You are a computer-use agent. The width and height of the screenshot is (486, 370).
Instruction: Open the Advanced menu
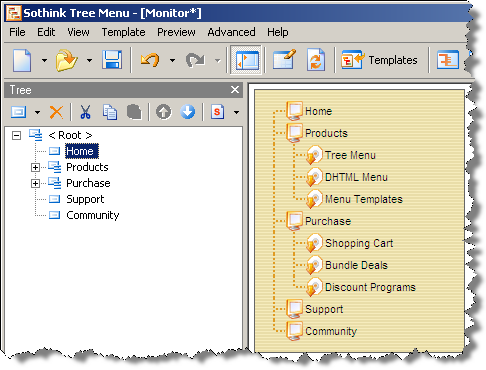(231, 32)
